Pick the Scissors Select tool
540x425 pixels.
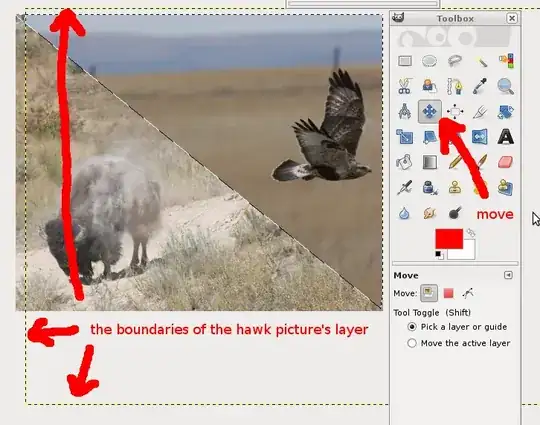coord(405,86)
